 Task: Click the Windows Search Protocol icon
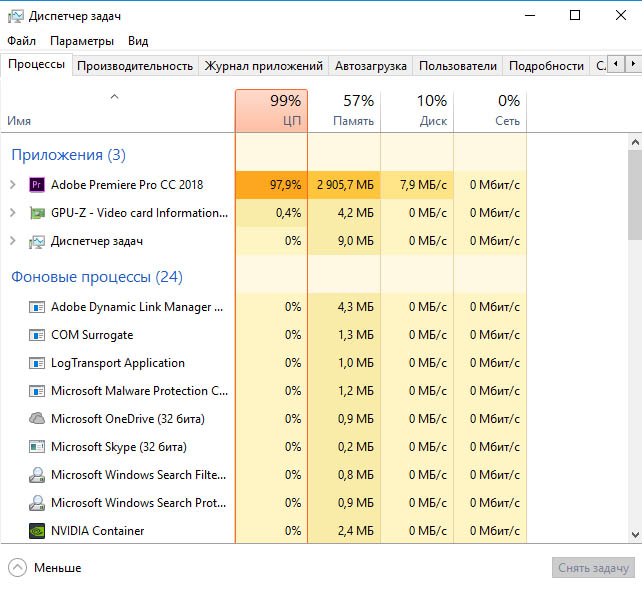[x=37, y=503]
